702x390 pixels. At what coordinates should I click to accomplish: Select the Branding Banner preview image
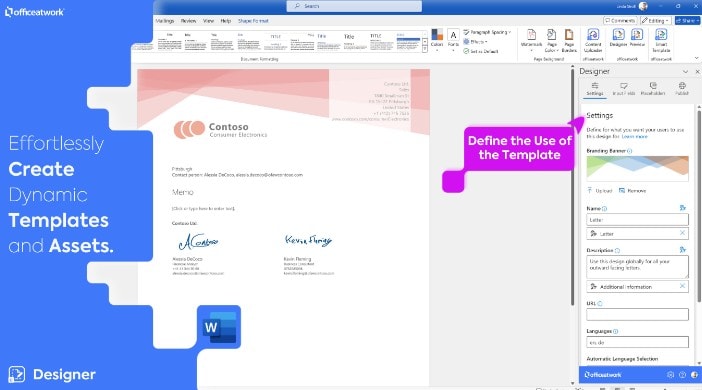tap(638, 168)
